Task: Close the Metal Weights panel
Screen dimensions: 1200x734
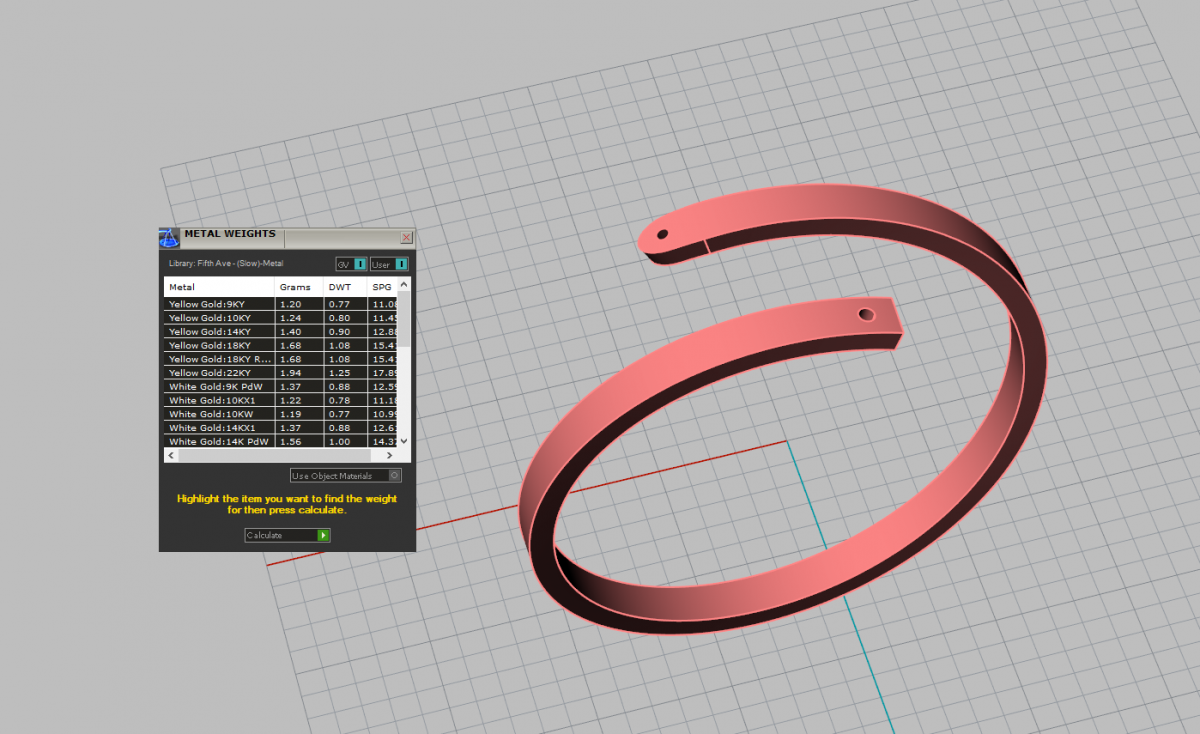Action: 406,238
